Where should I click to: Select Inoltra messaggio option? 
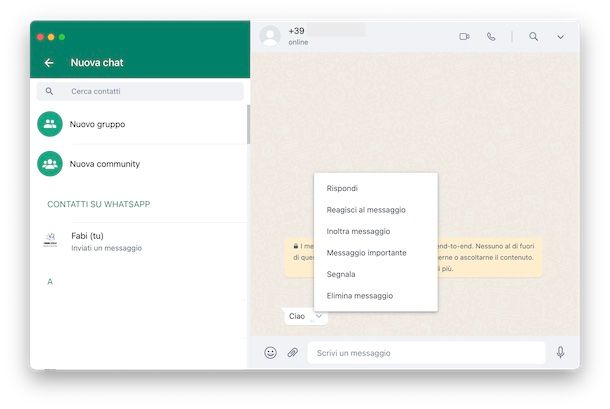pyautogui.click(x=375, y=231)
